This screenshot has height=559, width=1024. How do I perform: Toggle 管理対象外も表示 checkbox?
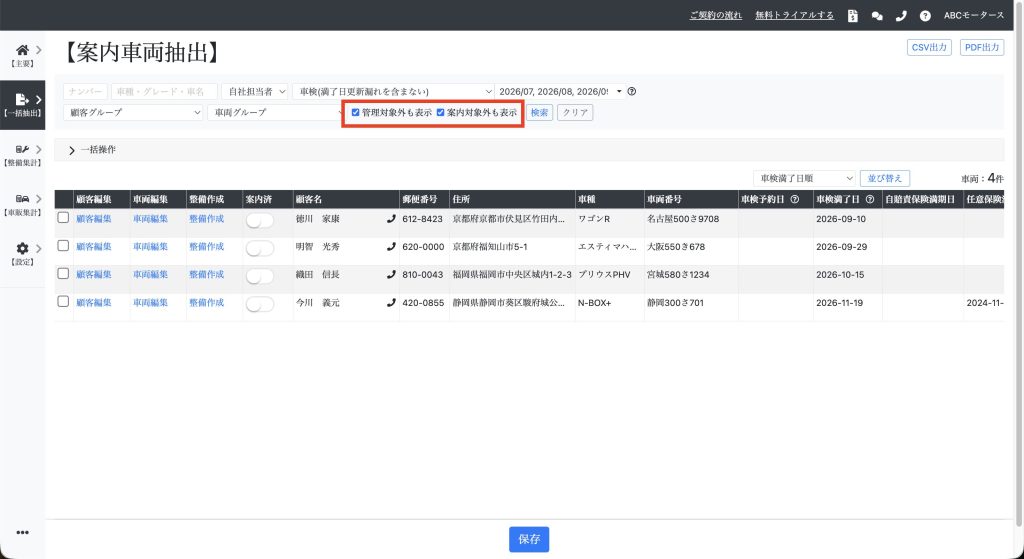[355, 112]
